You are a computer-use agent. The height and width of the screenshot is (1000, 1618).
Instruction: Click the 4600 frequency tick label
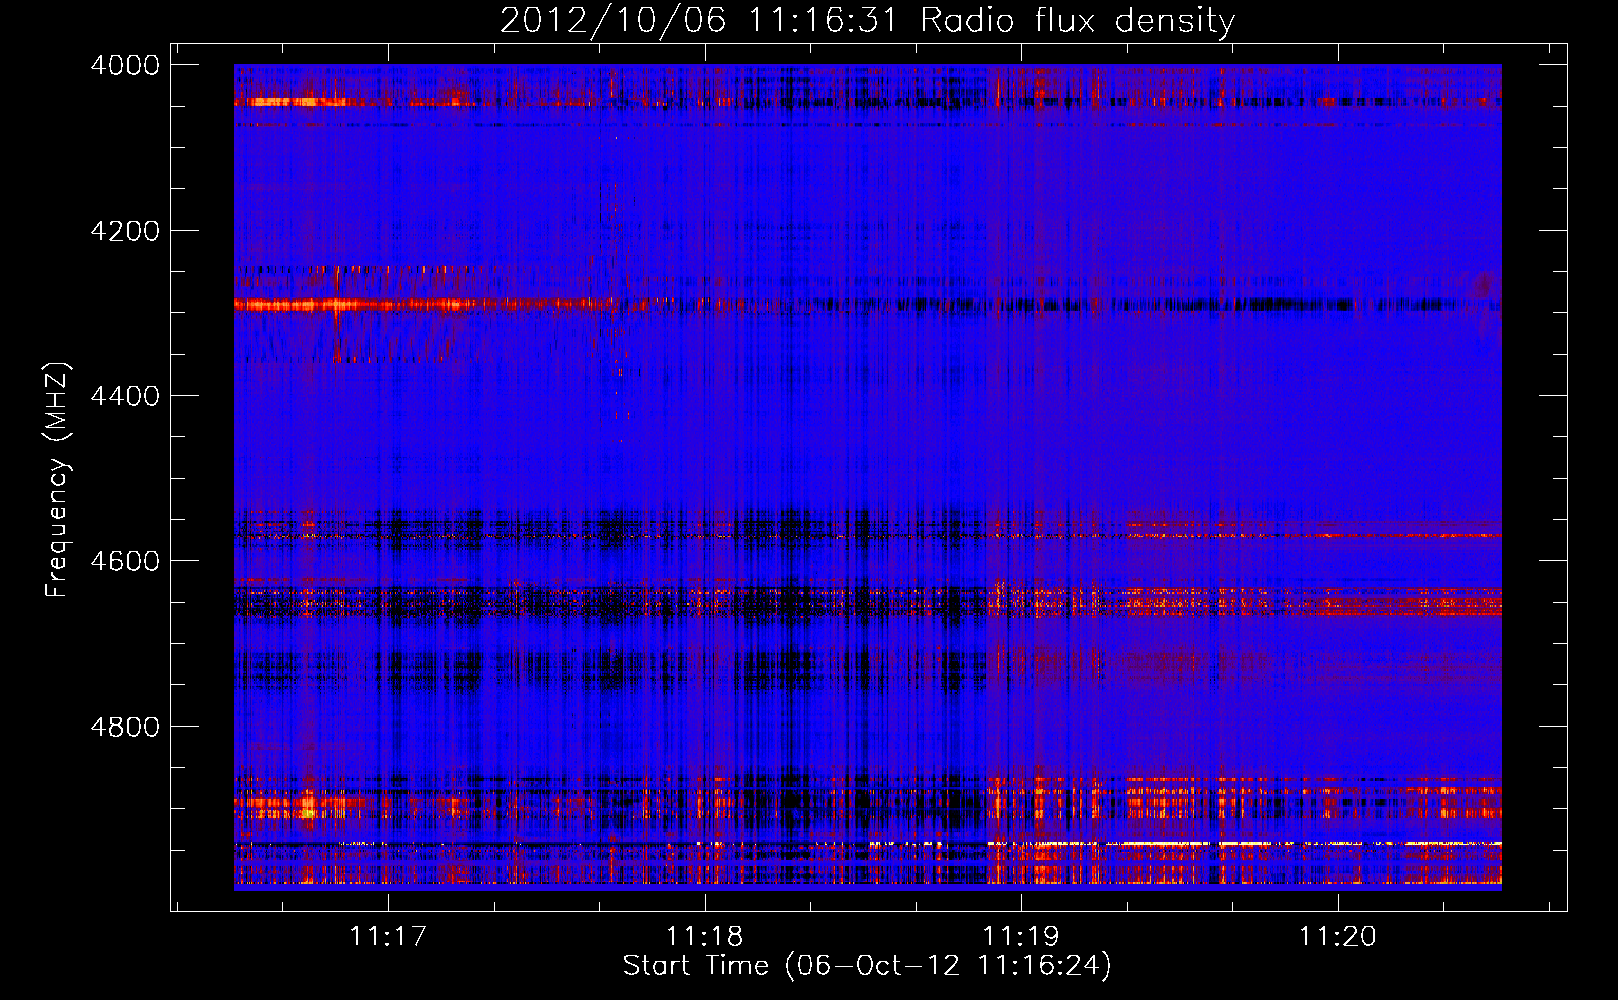125,561
